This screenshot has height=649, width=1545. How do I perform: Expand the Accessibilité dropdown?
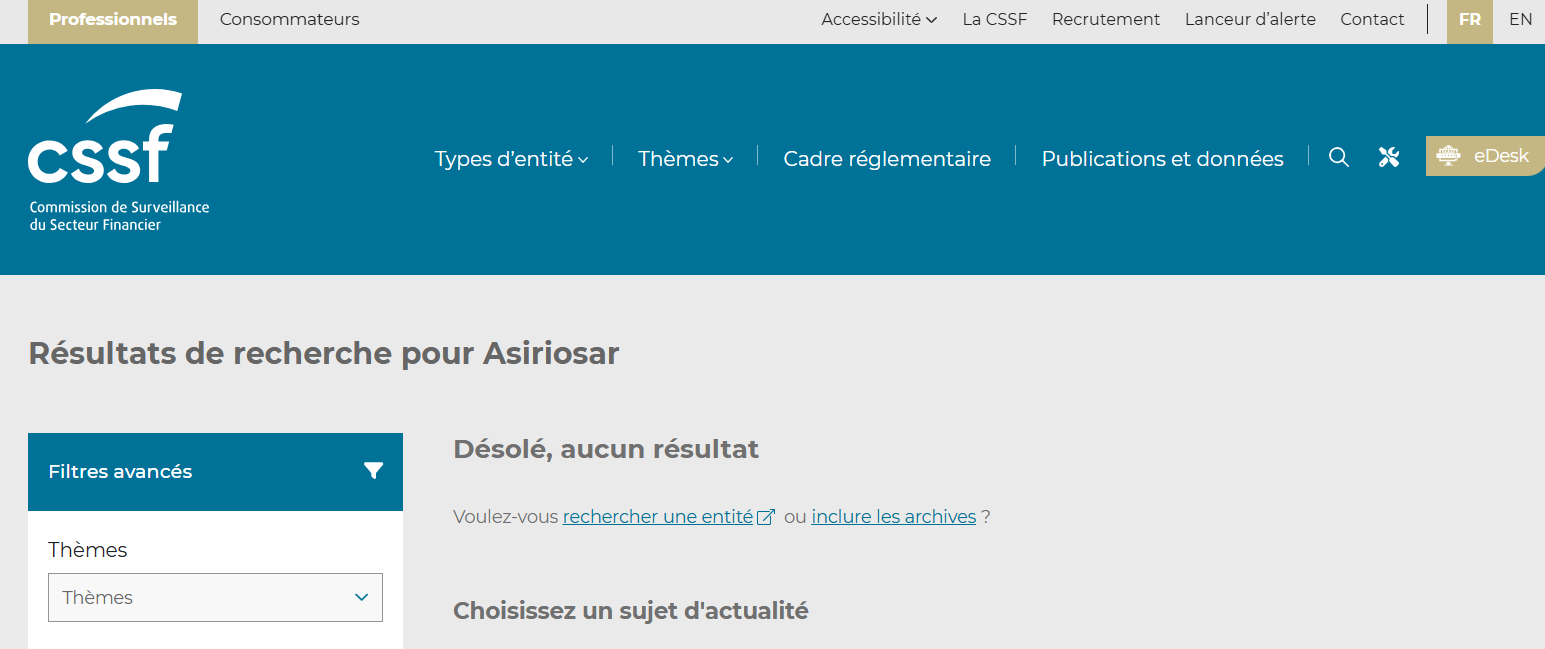click(x=878, y=20)
